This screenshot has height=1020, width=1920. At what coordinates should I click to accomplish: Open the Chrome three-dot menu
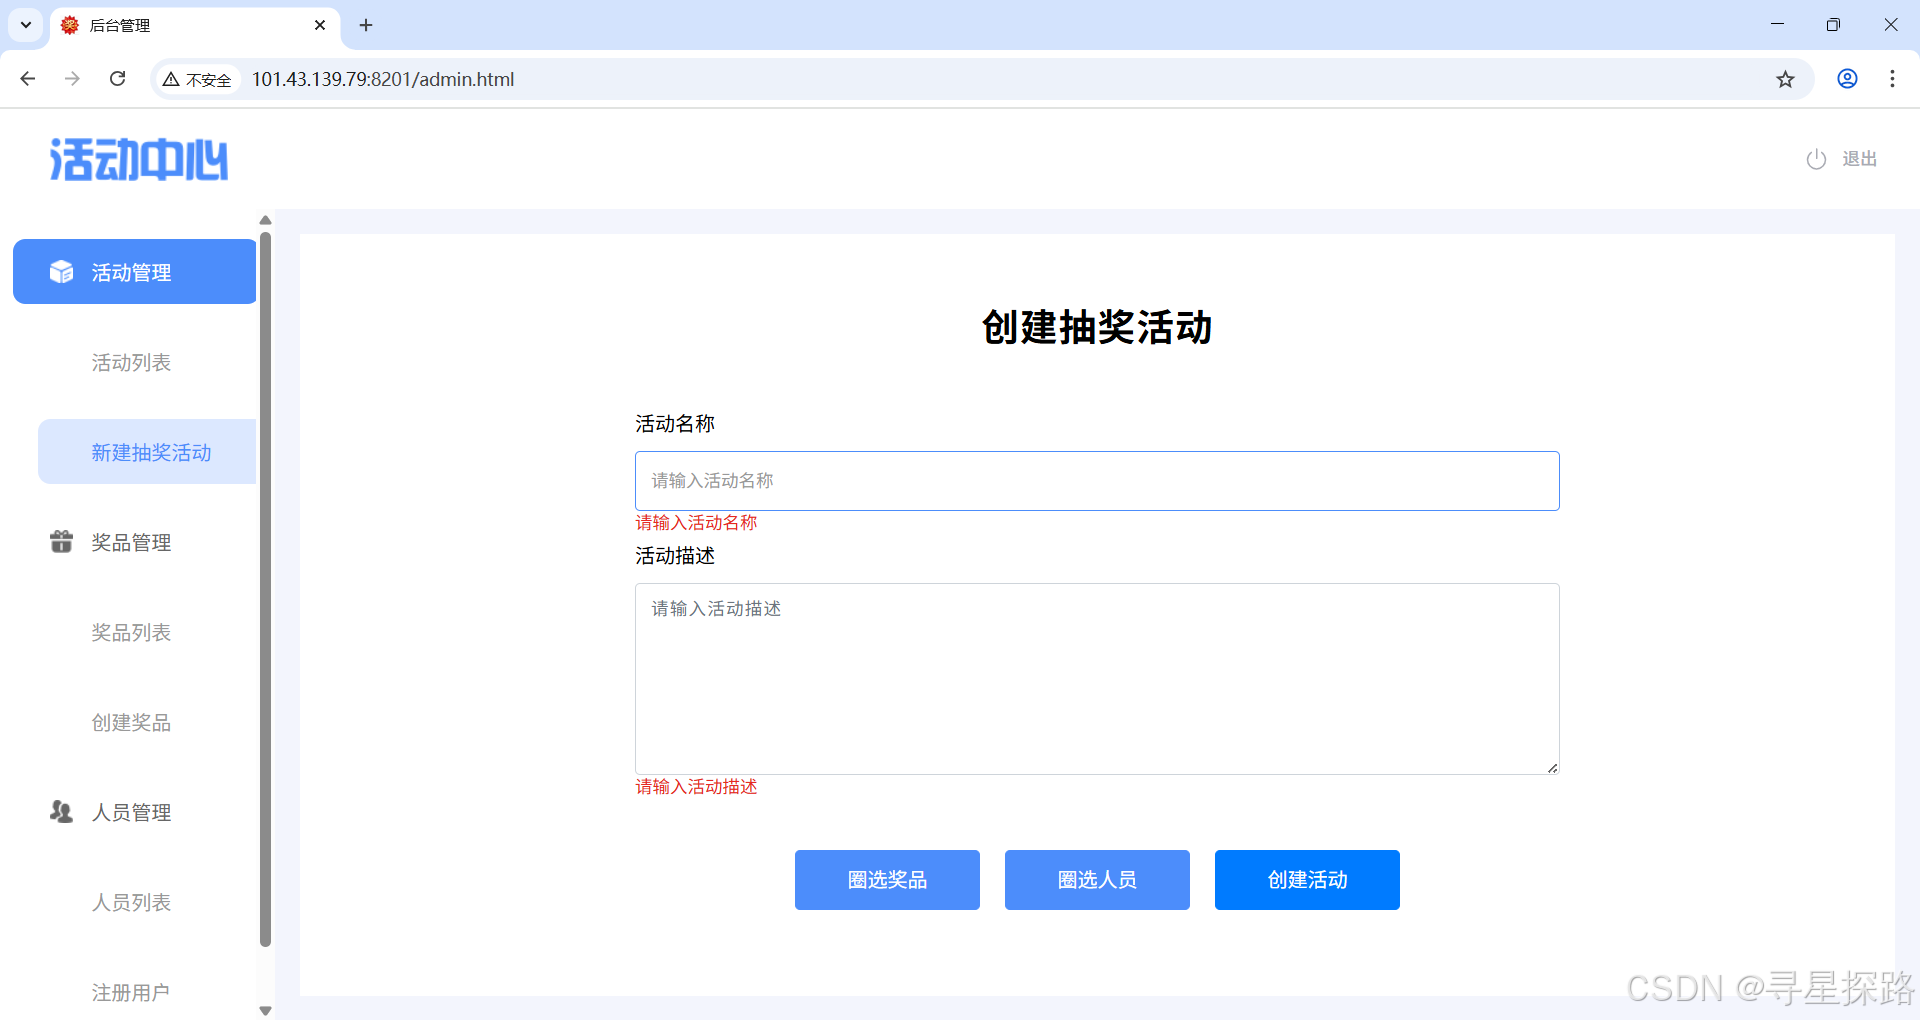[1892, 79]
